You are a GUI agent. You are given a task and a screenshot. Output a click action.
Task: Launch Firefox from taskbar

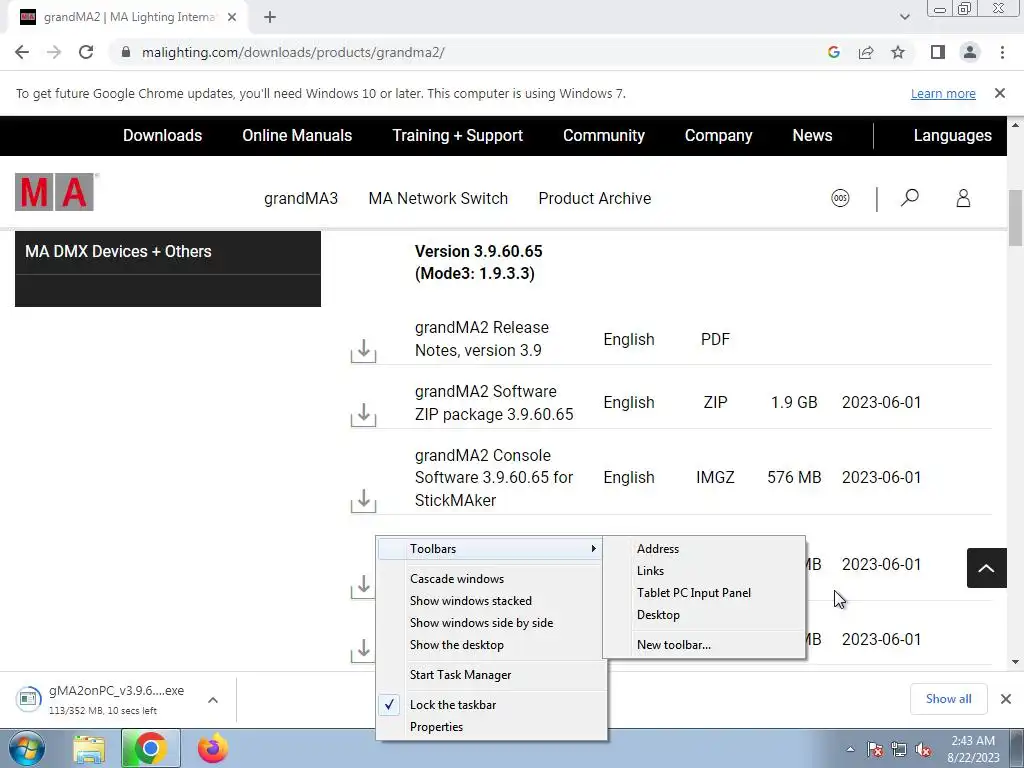pos(213,748)
